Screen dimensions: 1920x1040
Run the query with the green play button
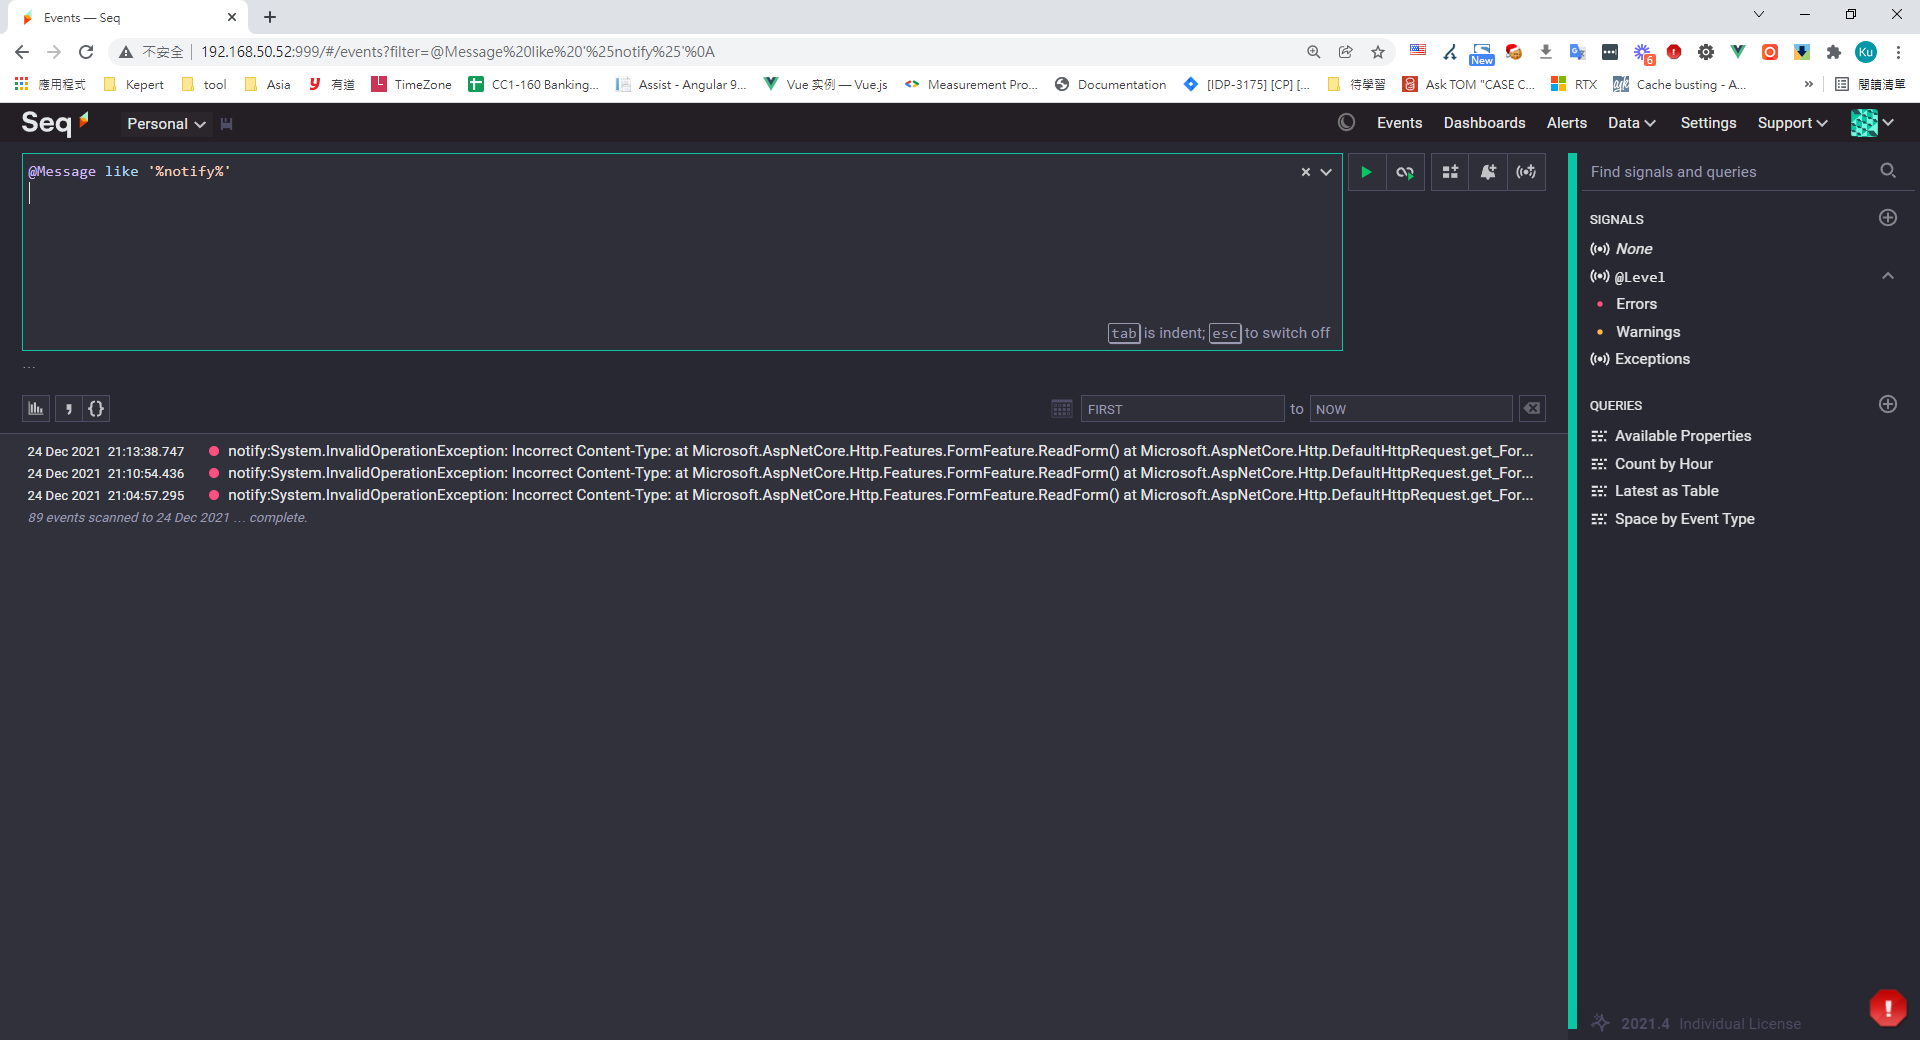[1366, 172]
